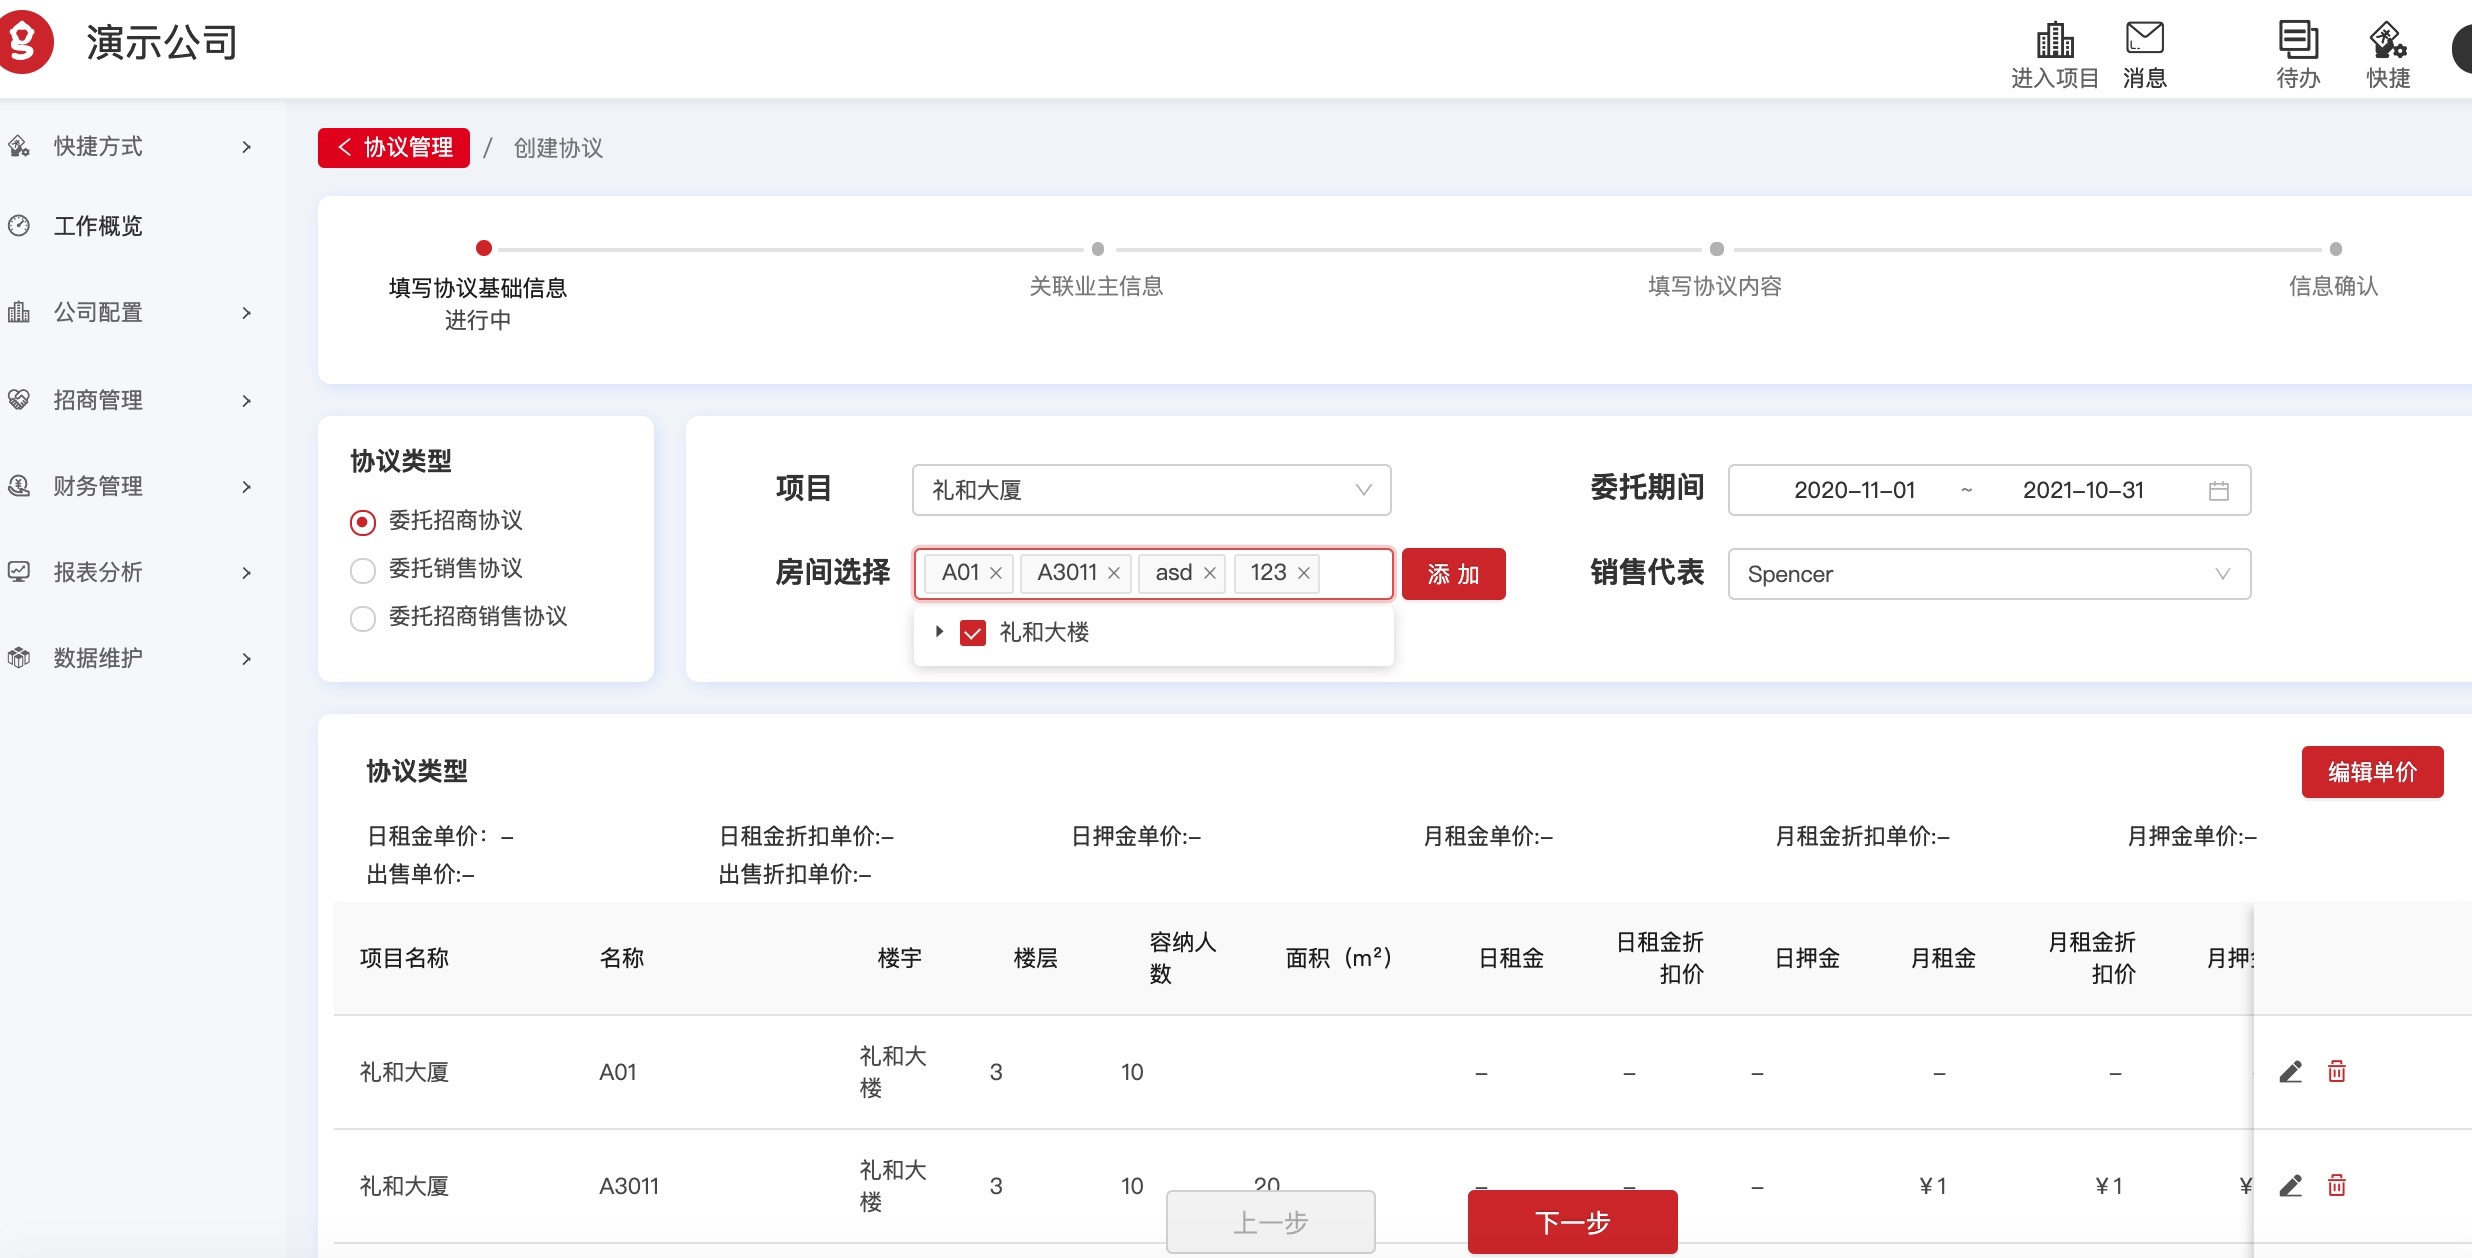Open the 消息 envelope icon

click(2144, 39)
